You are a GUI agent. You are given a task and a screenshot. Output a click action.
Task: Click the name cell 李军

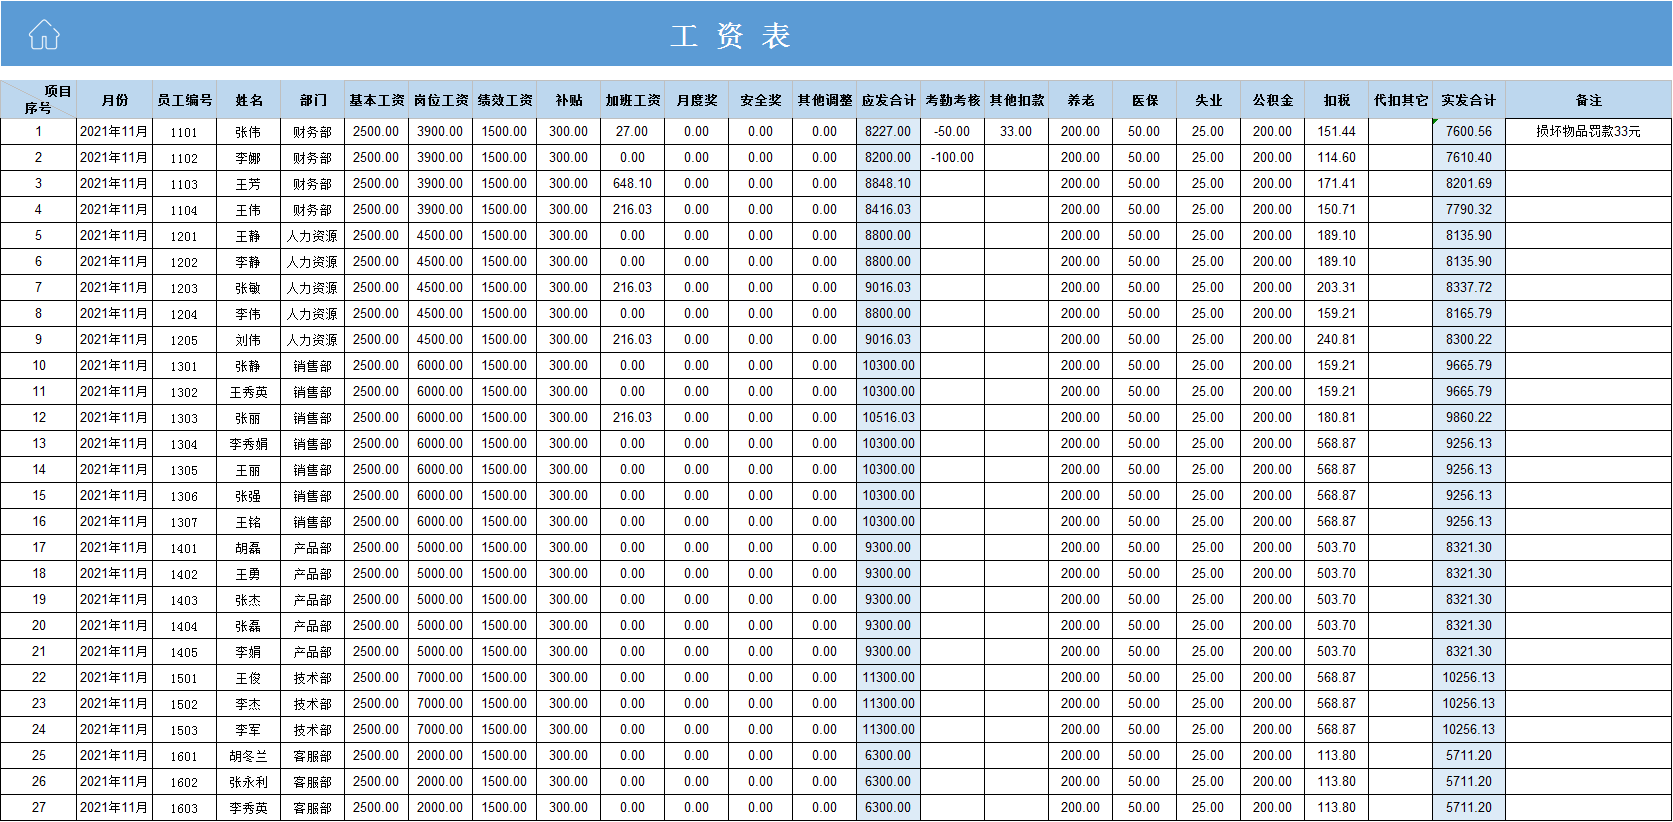[249, 729]
